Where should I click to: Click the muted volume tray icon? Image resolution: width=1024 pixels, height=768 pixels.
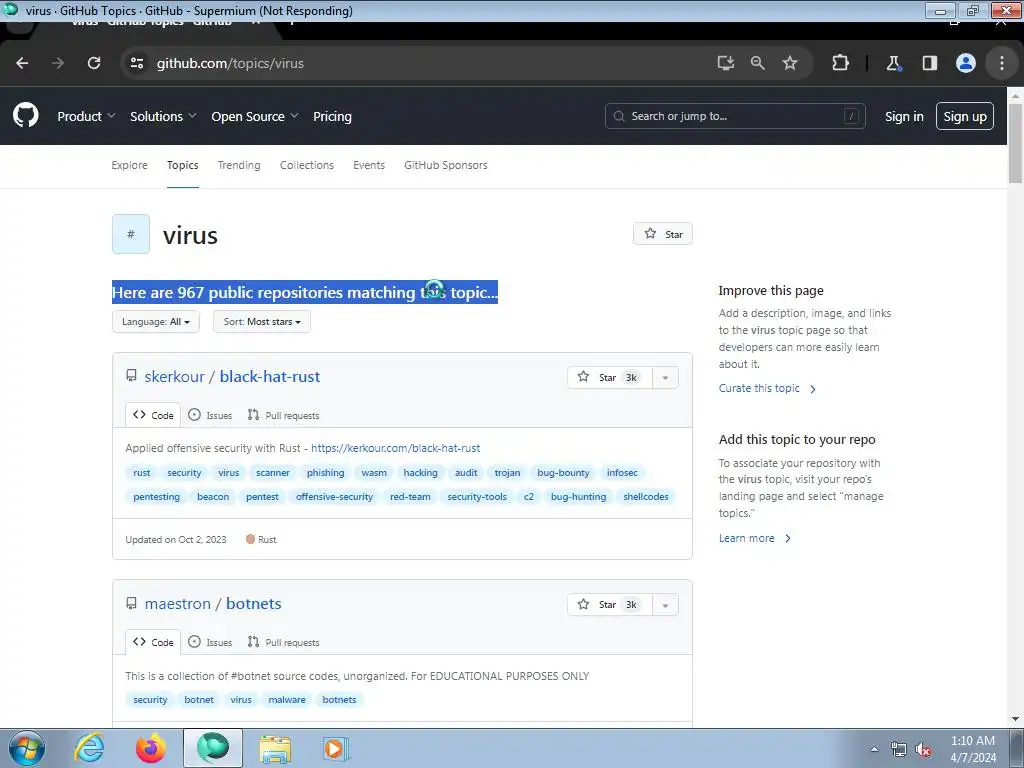[923, 750]
